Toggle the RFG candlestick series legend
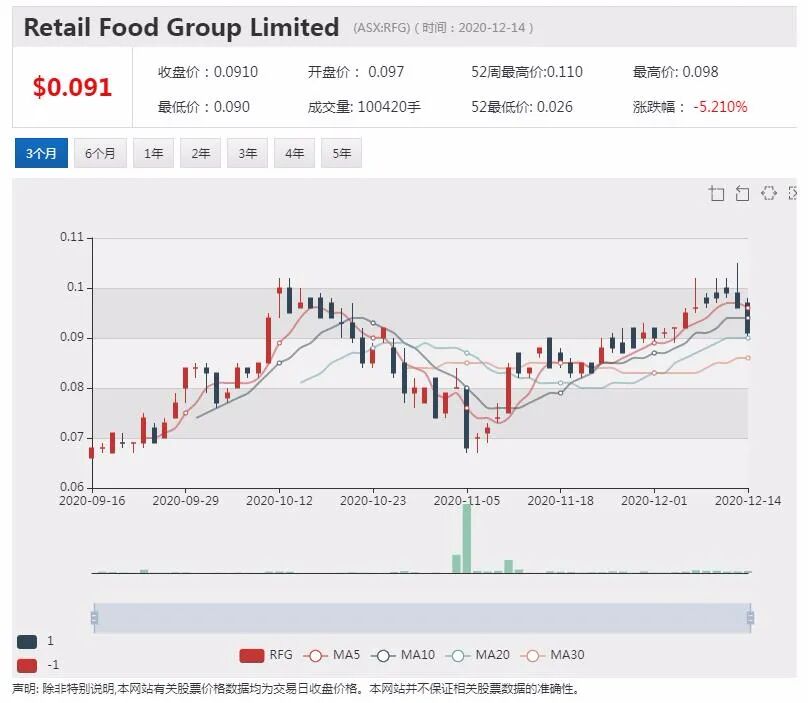This screenshot has height=703, width=808. (266, 655)
